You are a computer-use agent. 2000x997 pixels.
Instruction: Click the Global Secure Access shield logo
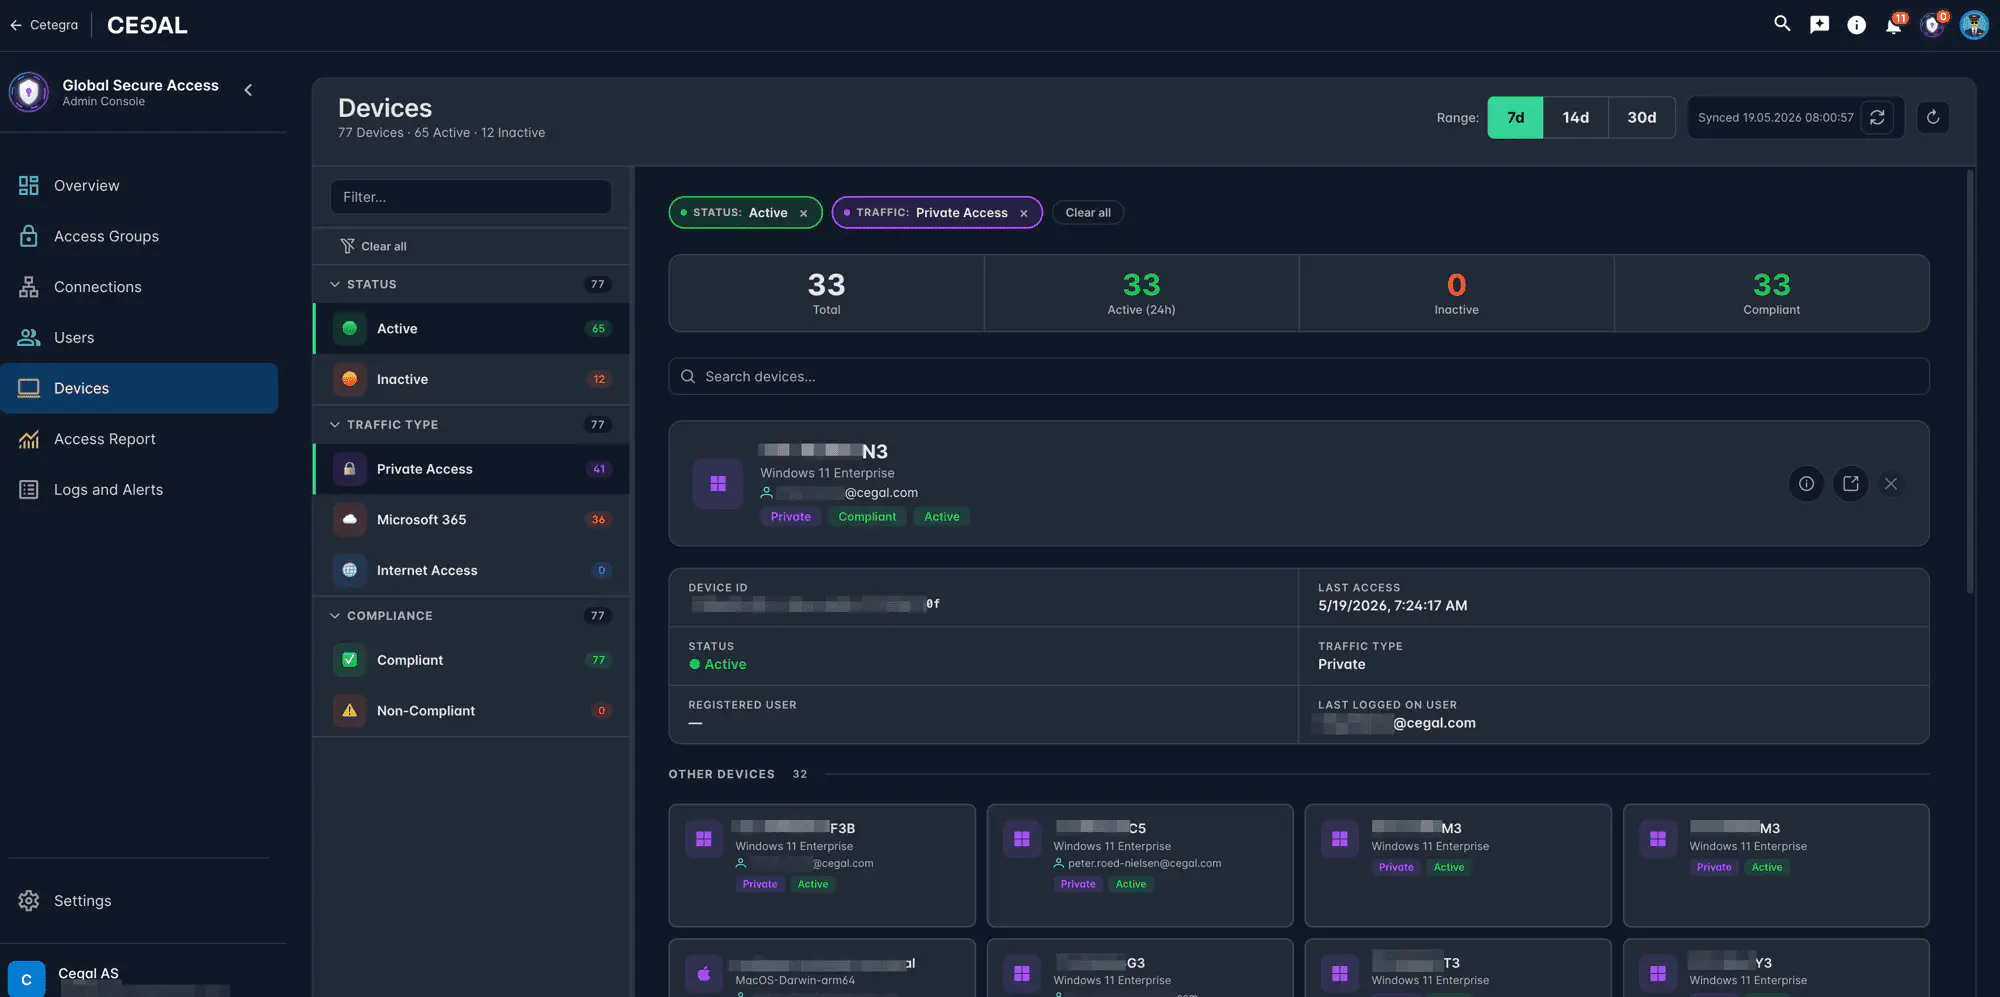click(x=29, y=92)
